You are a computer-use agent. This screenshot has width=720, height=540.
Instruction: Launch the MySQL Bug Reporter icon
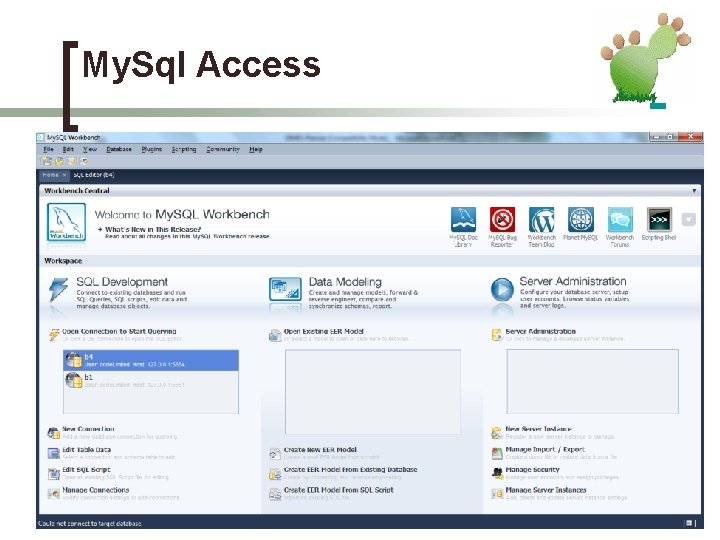click(502, 219)
